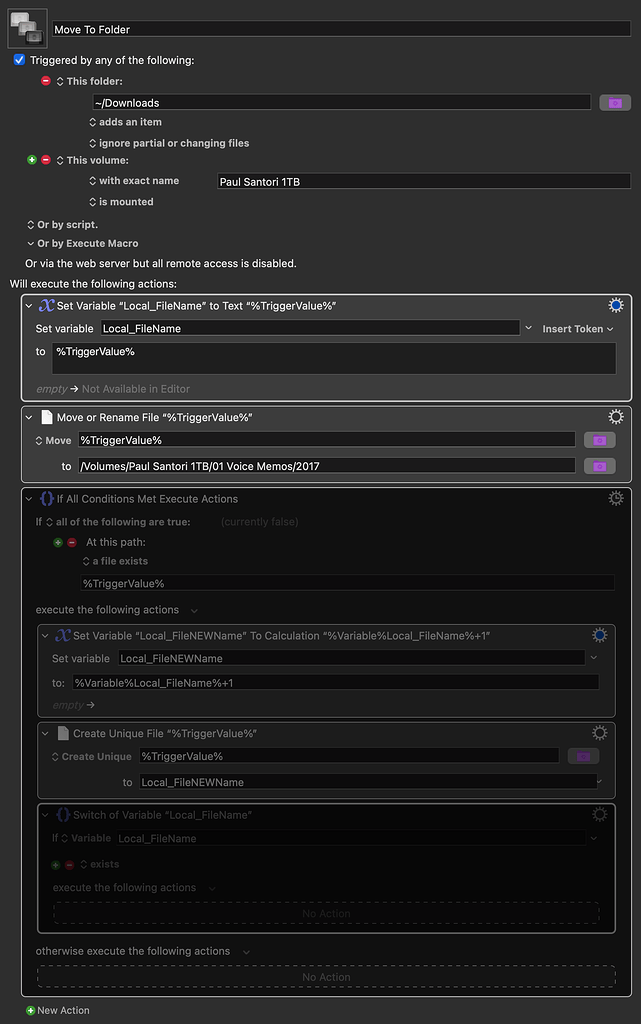The height and width of the screenshot is (1024, 641).
Task: Change the This folder trigger type
Action: point(89,81)
